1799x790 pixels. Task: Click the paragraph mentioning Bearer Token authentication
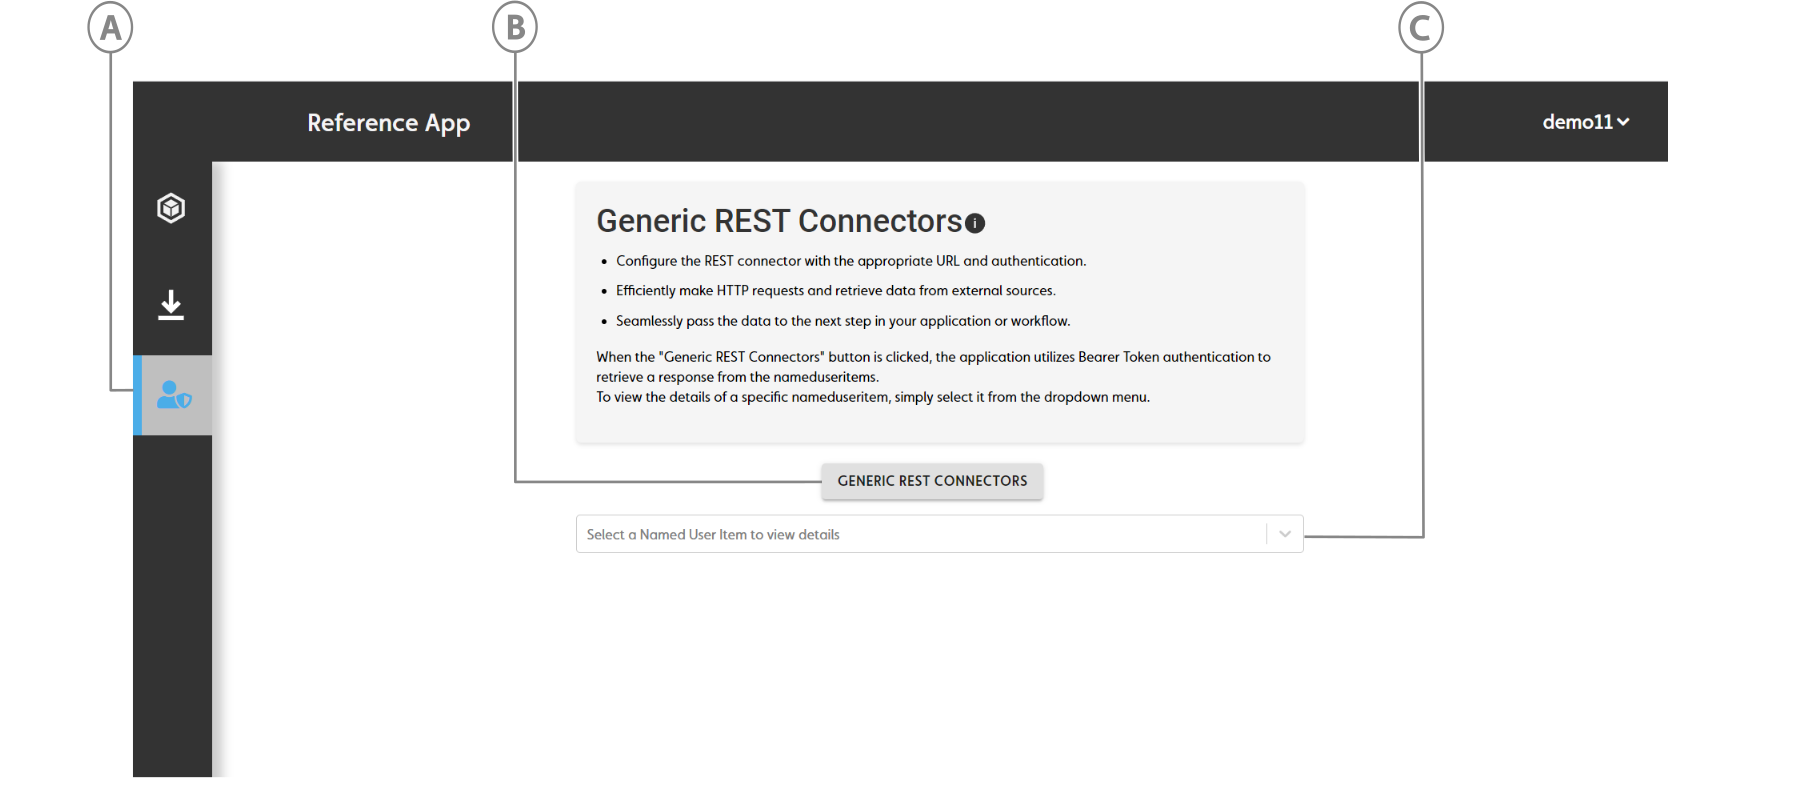[932, 366]
